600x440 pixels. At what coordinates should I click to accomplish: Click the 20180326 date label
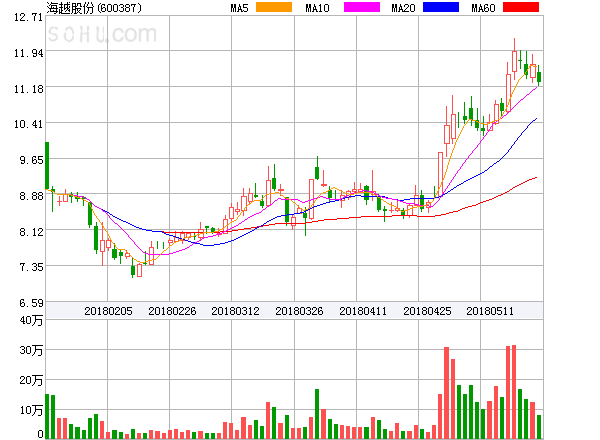[x=299, y=311]
